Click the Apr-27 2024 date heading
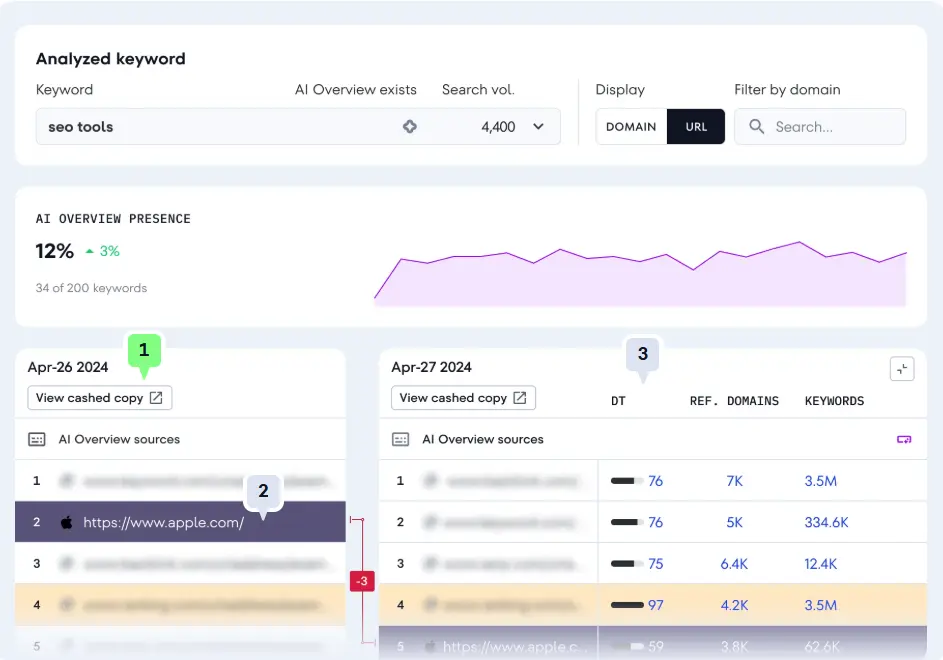Screen dimensions: 943x660 point(431,367)
